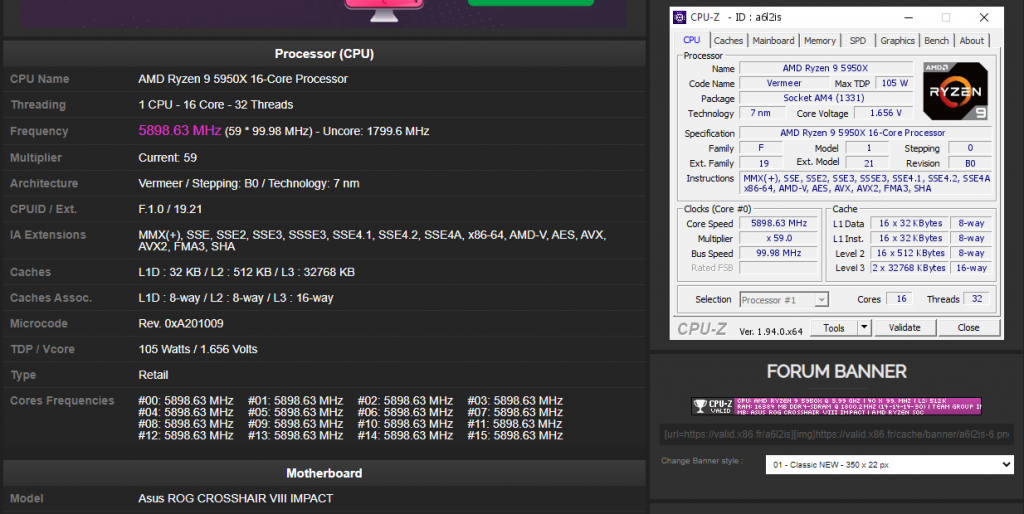Viewport: 1024px width, 514px height.
Task: Click the Ext. Model 21 field
Action: [868, 163]
